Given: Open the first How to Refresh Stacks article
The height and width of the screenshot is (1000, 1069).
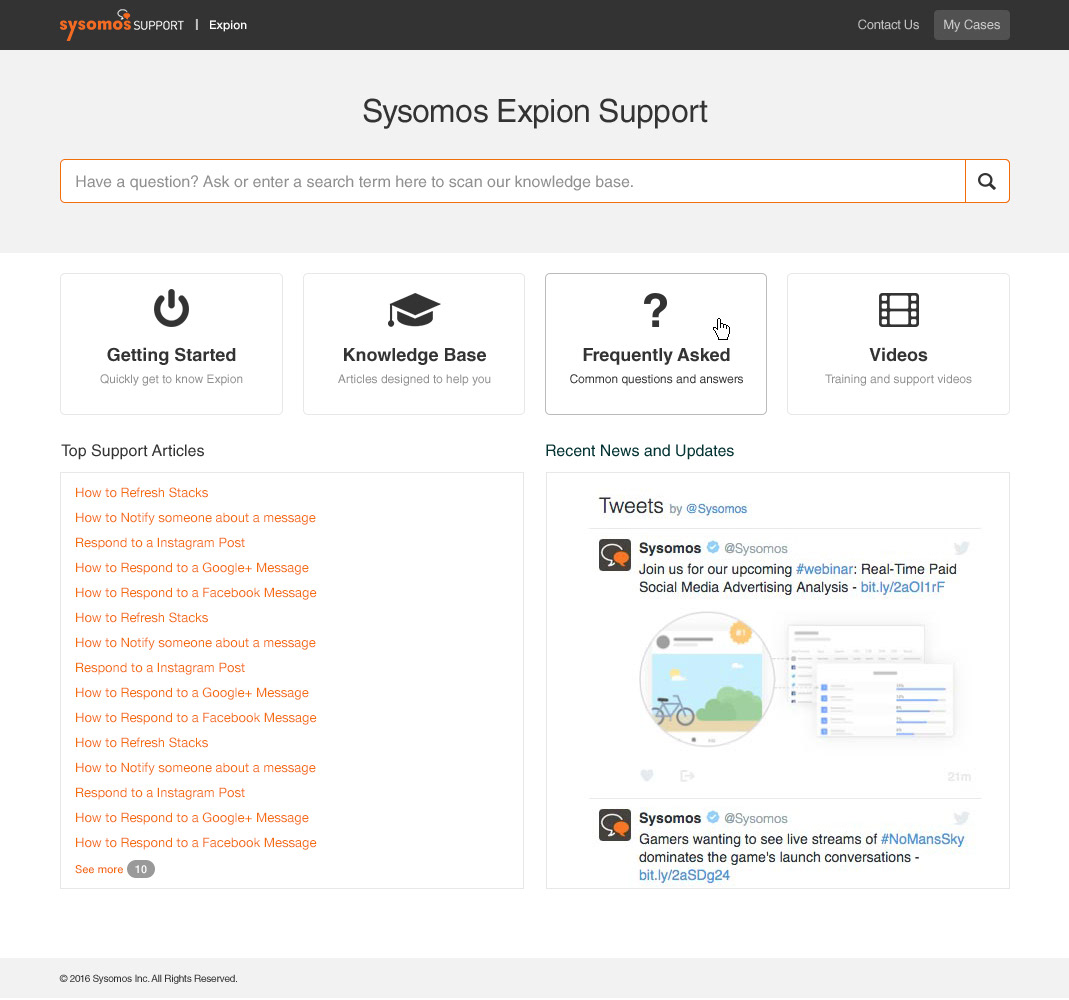Looking at the screenshot, I should tap(141, 493).
